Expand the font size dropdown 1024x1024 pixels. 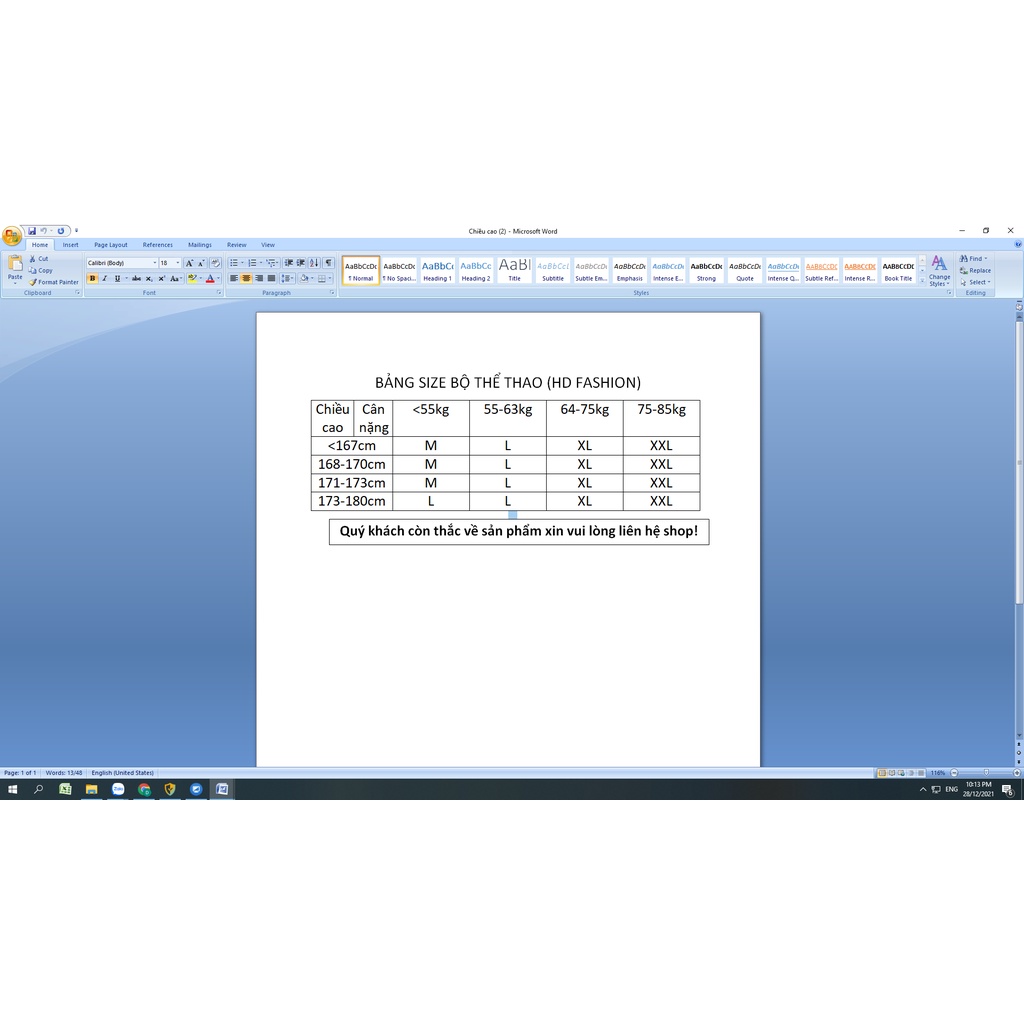click(x=178, y=263)
